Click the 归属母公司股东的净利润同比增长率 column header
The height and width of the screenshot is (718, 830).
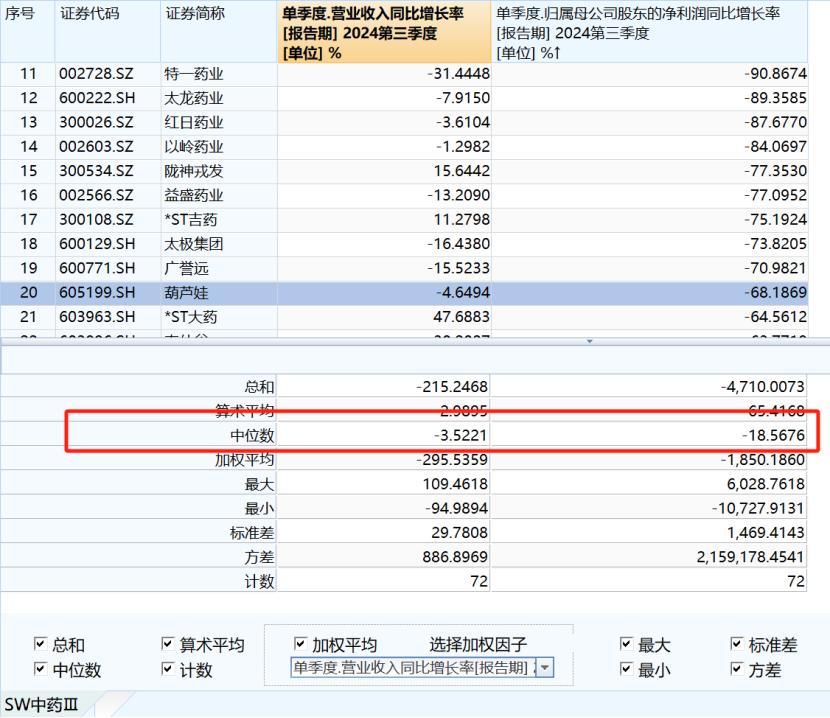tap(649, 32)
